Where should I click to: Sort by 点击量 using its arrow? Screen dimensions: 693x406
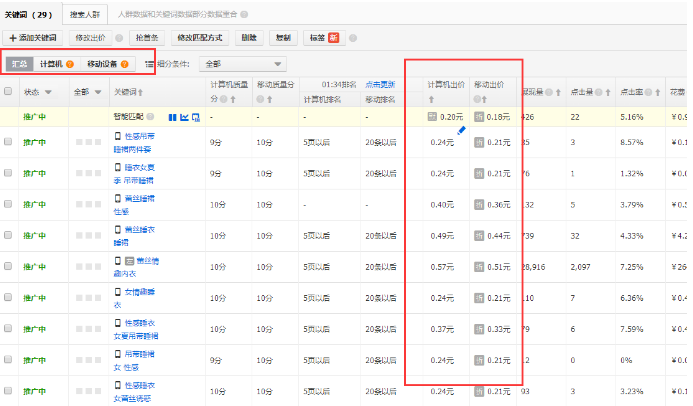coord(608,92)
